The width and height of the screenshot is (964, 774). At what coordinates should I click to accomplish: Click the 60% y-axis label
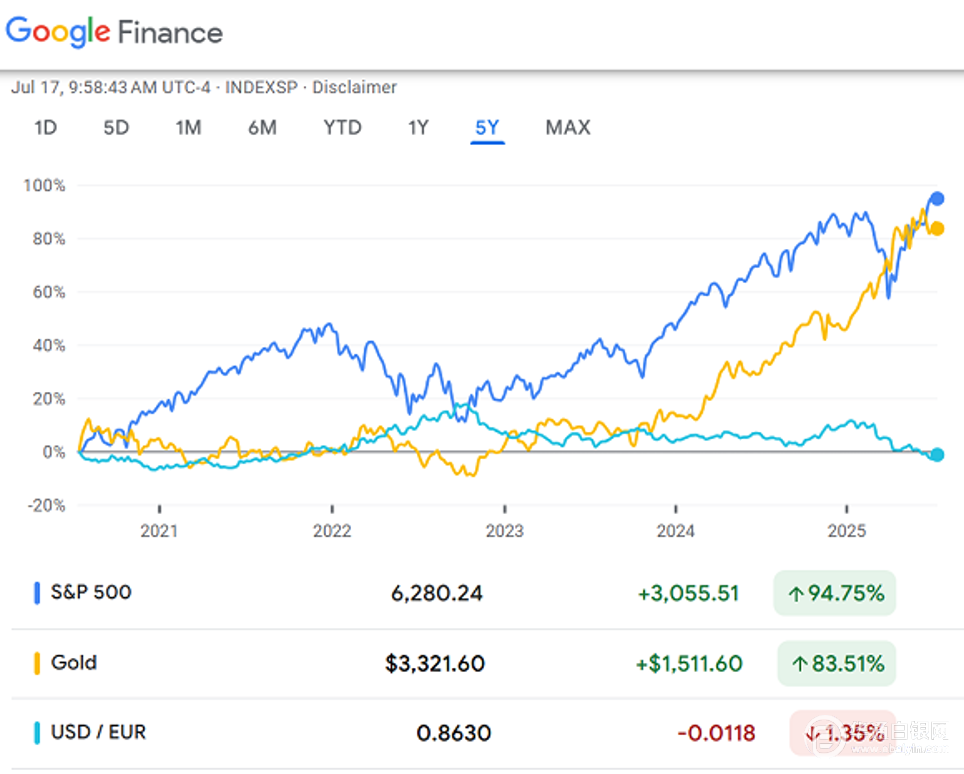49,291
